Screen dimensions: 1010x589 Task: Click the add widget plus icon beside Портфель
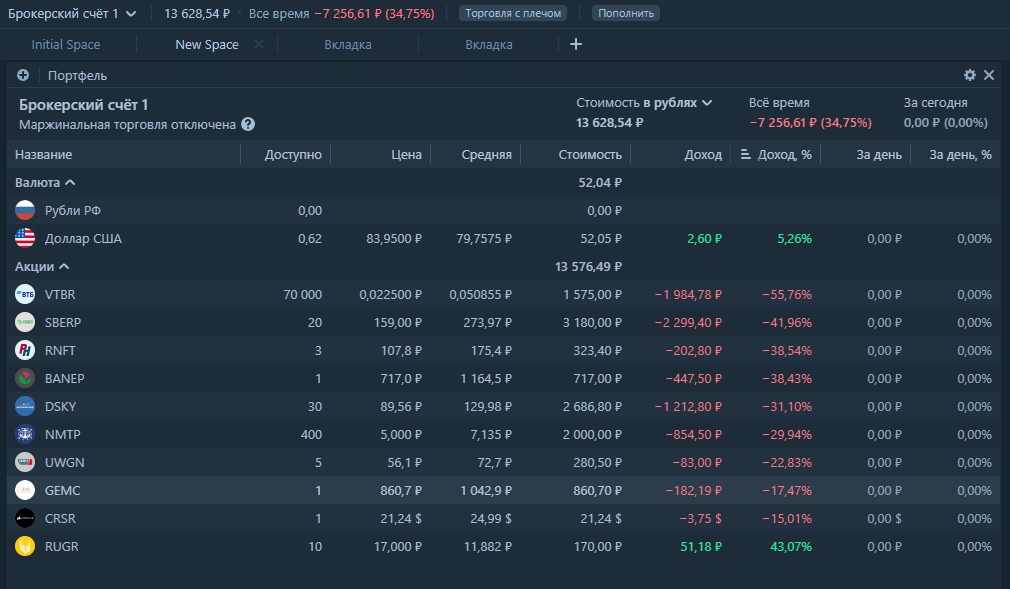tap(23, 75)
